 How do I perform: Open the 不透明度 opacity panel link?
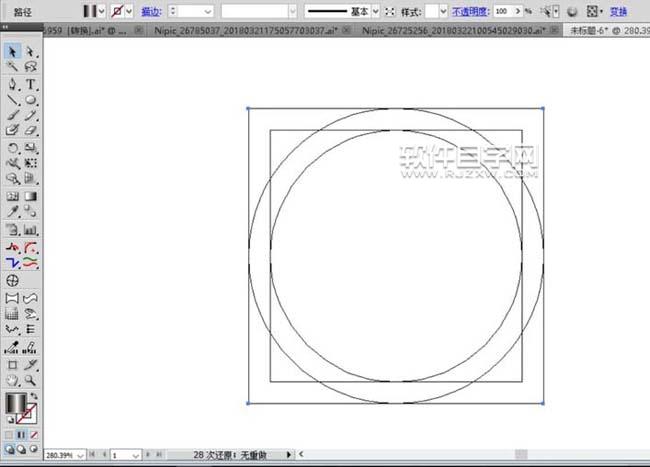471,12
